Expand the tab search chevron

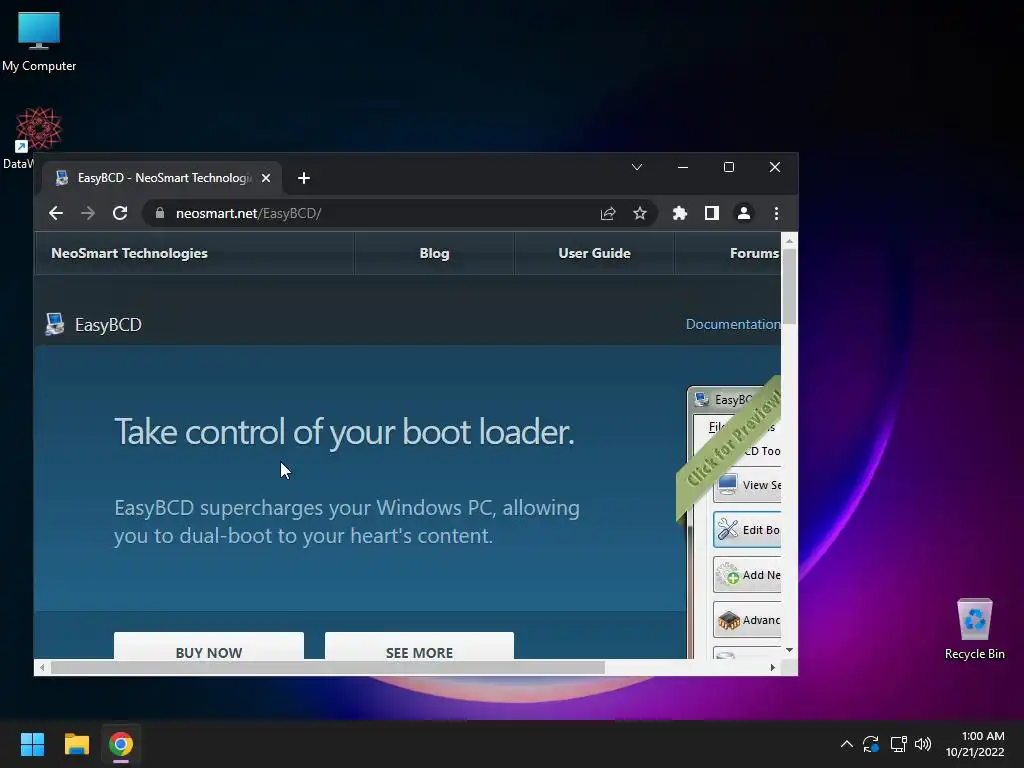(x=637, y=167)
